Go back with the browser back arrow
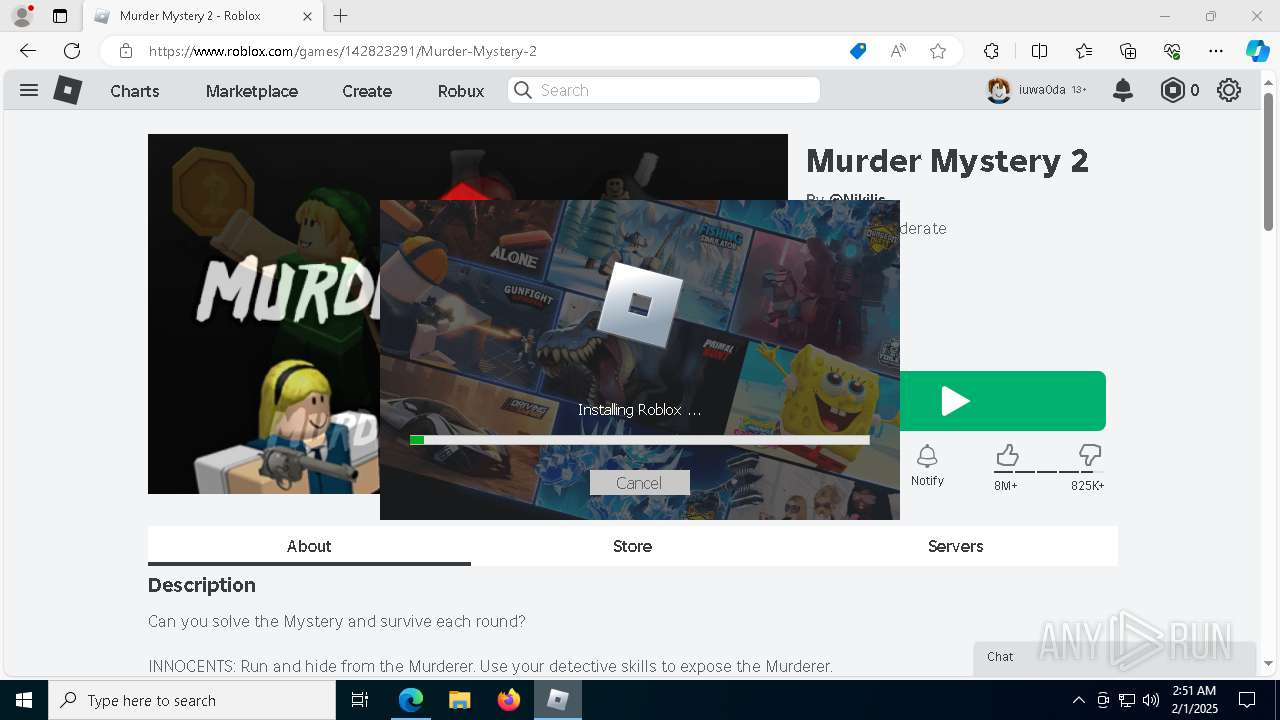The height and width of the screenshot is (720, 1280). tap(28, 51)
